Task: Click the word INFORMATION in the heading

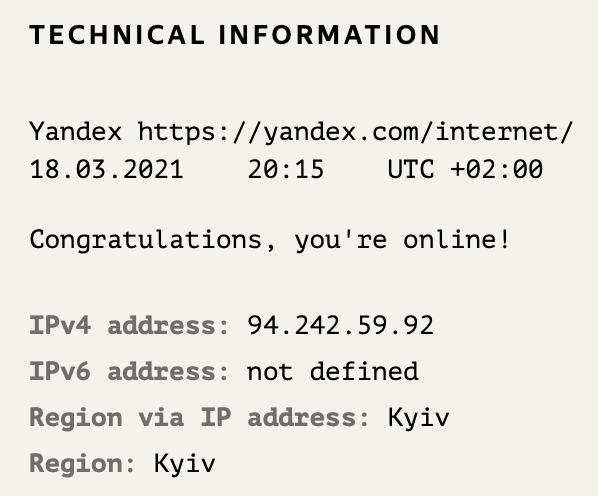Action: pos(330,35)
